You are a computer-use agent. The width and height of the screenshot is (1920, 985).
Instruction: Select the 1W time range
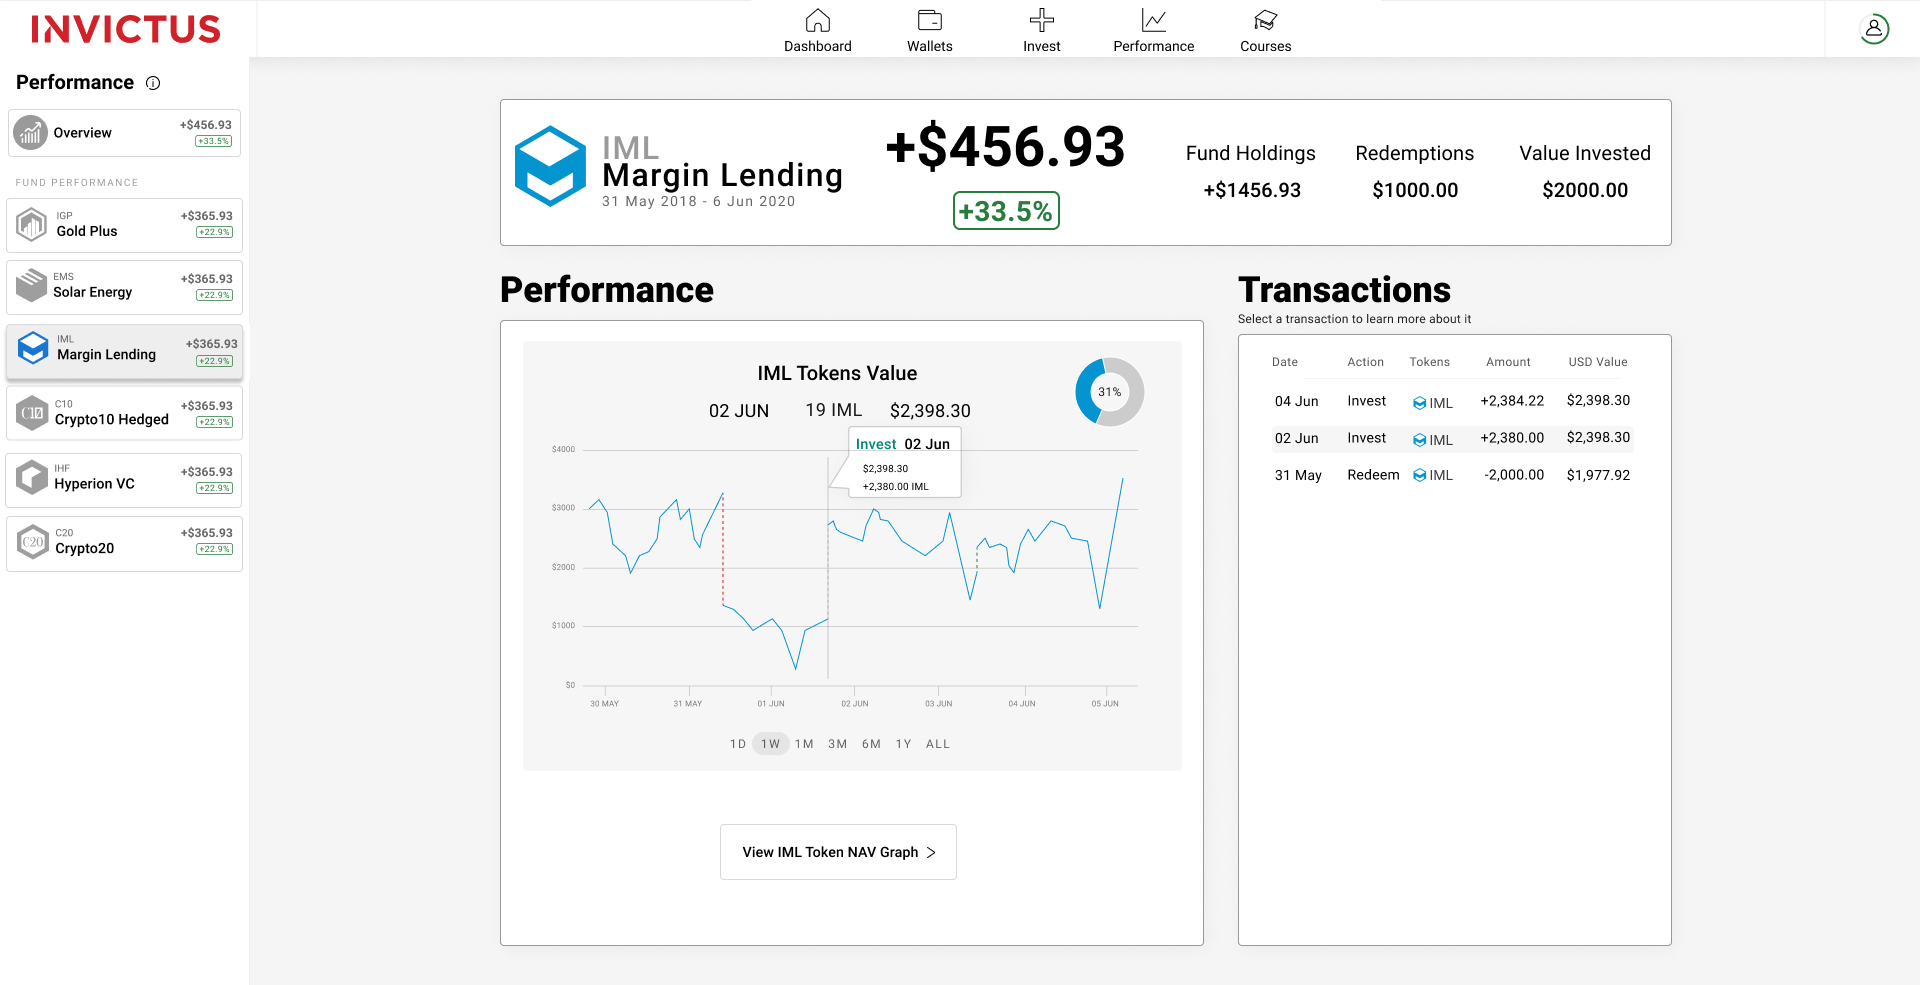click(x=770, y=744)
